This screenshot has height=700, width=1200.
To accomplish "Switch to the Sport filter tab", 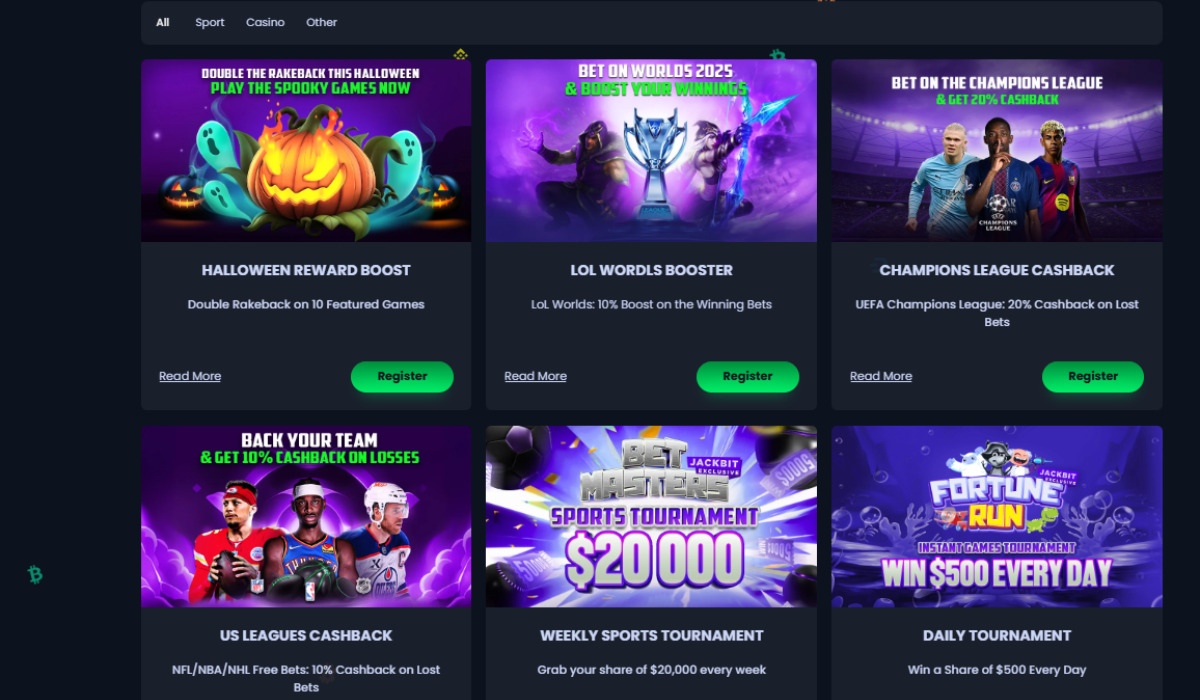I will [x=210, y=22].
